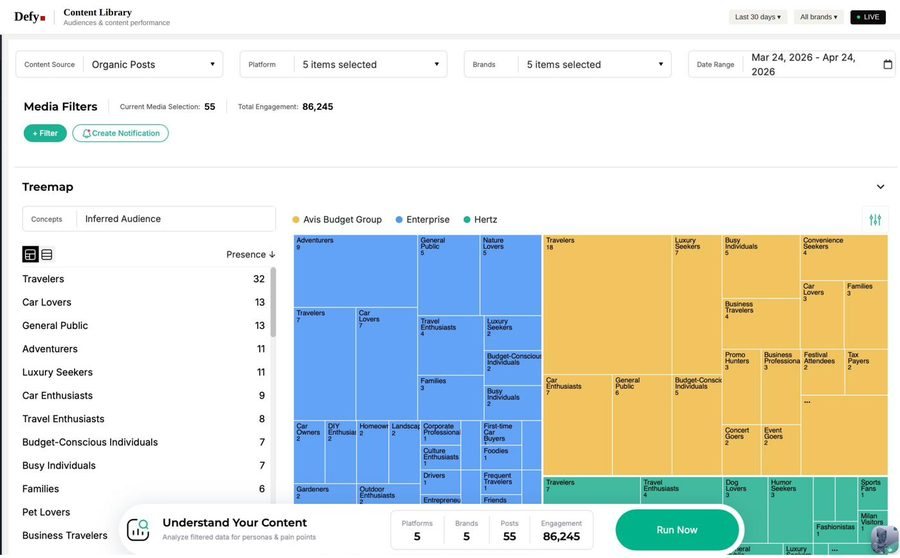Select Car Enthusiasts row in audience list
The image size is (900, 558).
click(x=143, y=396)
